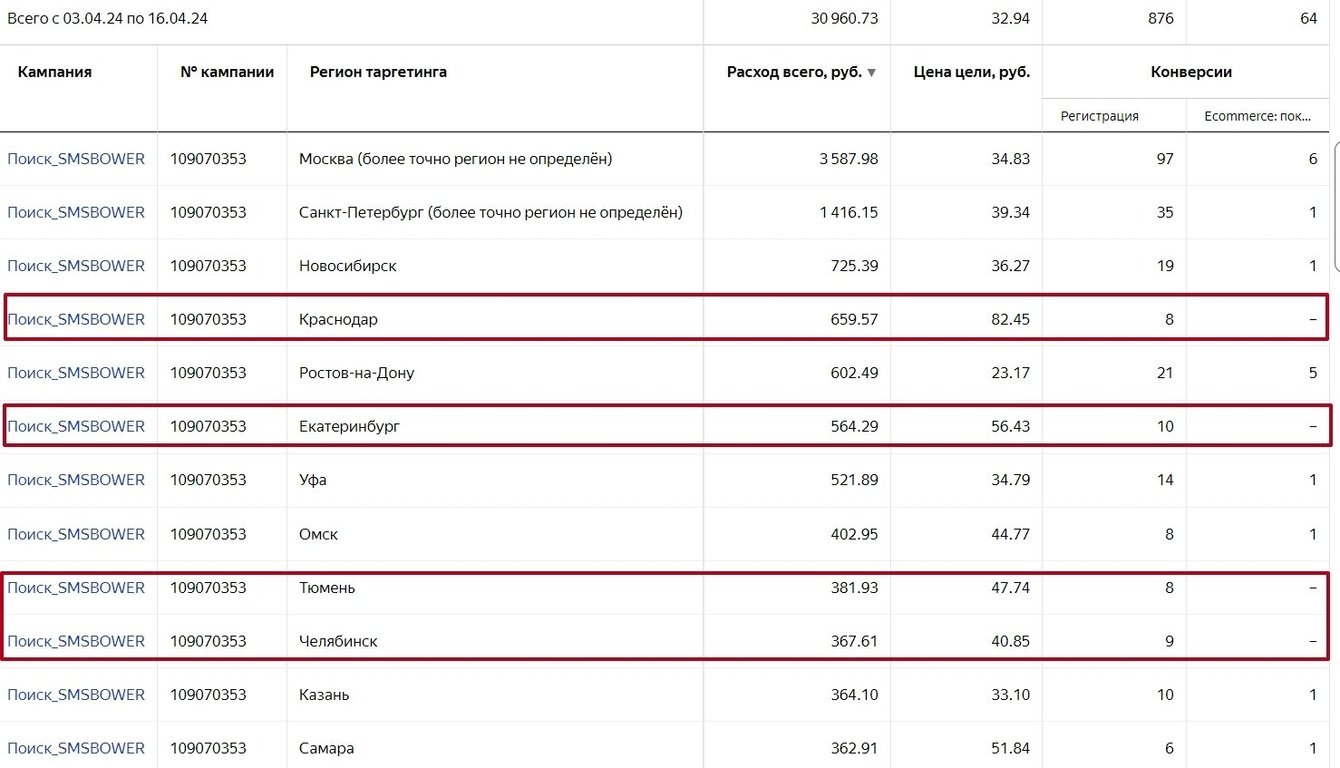The height and width of the screenshot is (768, 1340).
Task: Follow the campaign link in Ростов-на-Дону row
Action: coord(76,373)
